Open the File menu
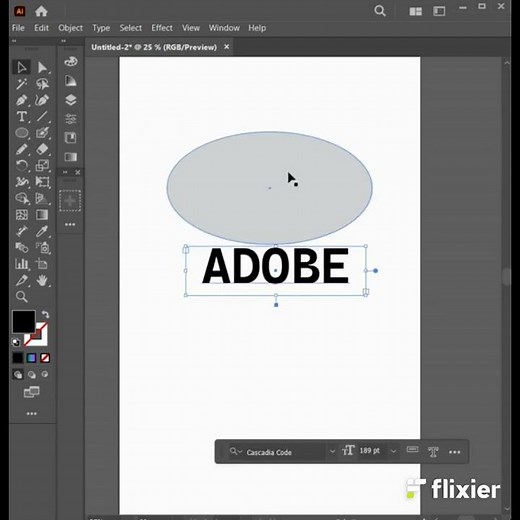This screenshot has height=520, width=520. (x=18, y=28)
